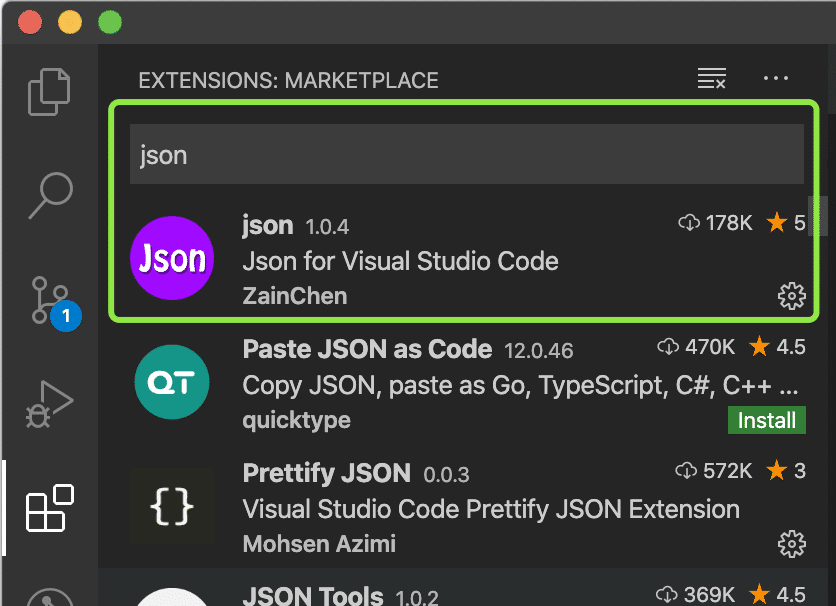The image size is (836, 606).
Task: Open Views and More Actions ellipsis menu
Action: pyautogui.click(x=776, y=78)
